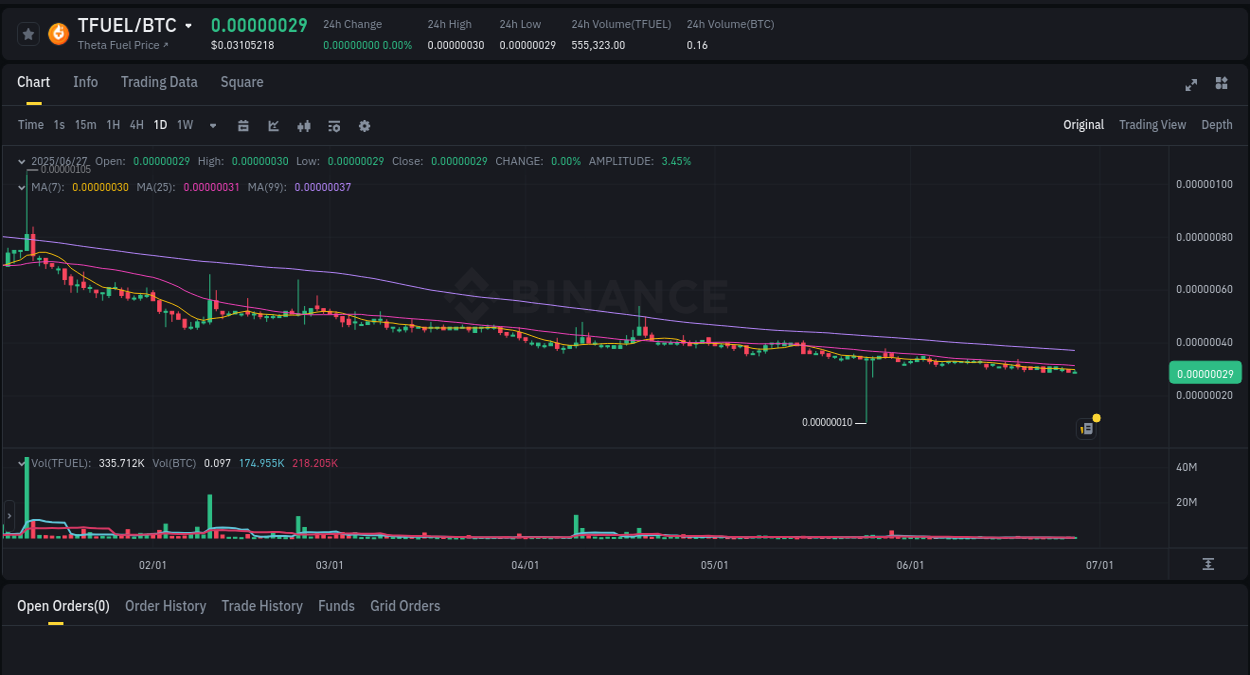Select the line chart style icon
Image resolution: width=1250 pixels, height=675 pixels.
[x=272, y=125]
